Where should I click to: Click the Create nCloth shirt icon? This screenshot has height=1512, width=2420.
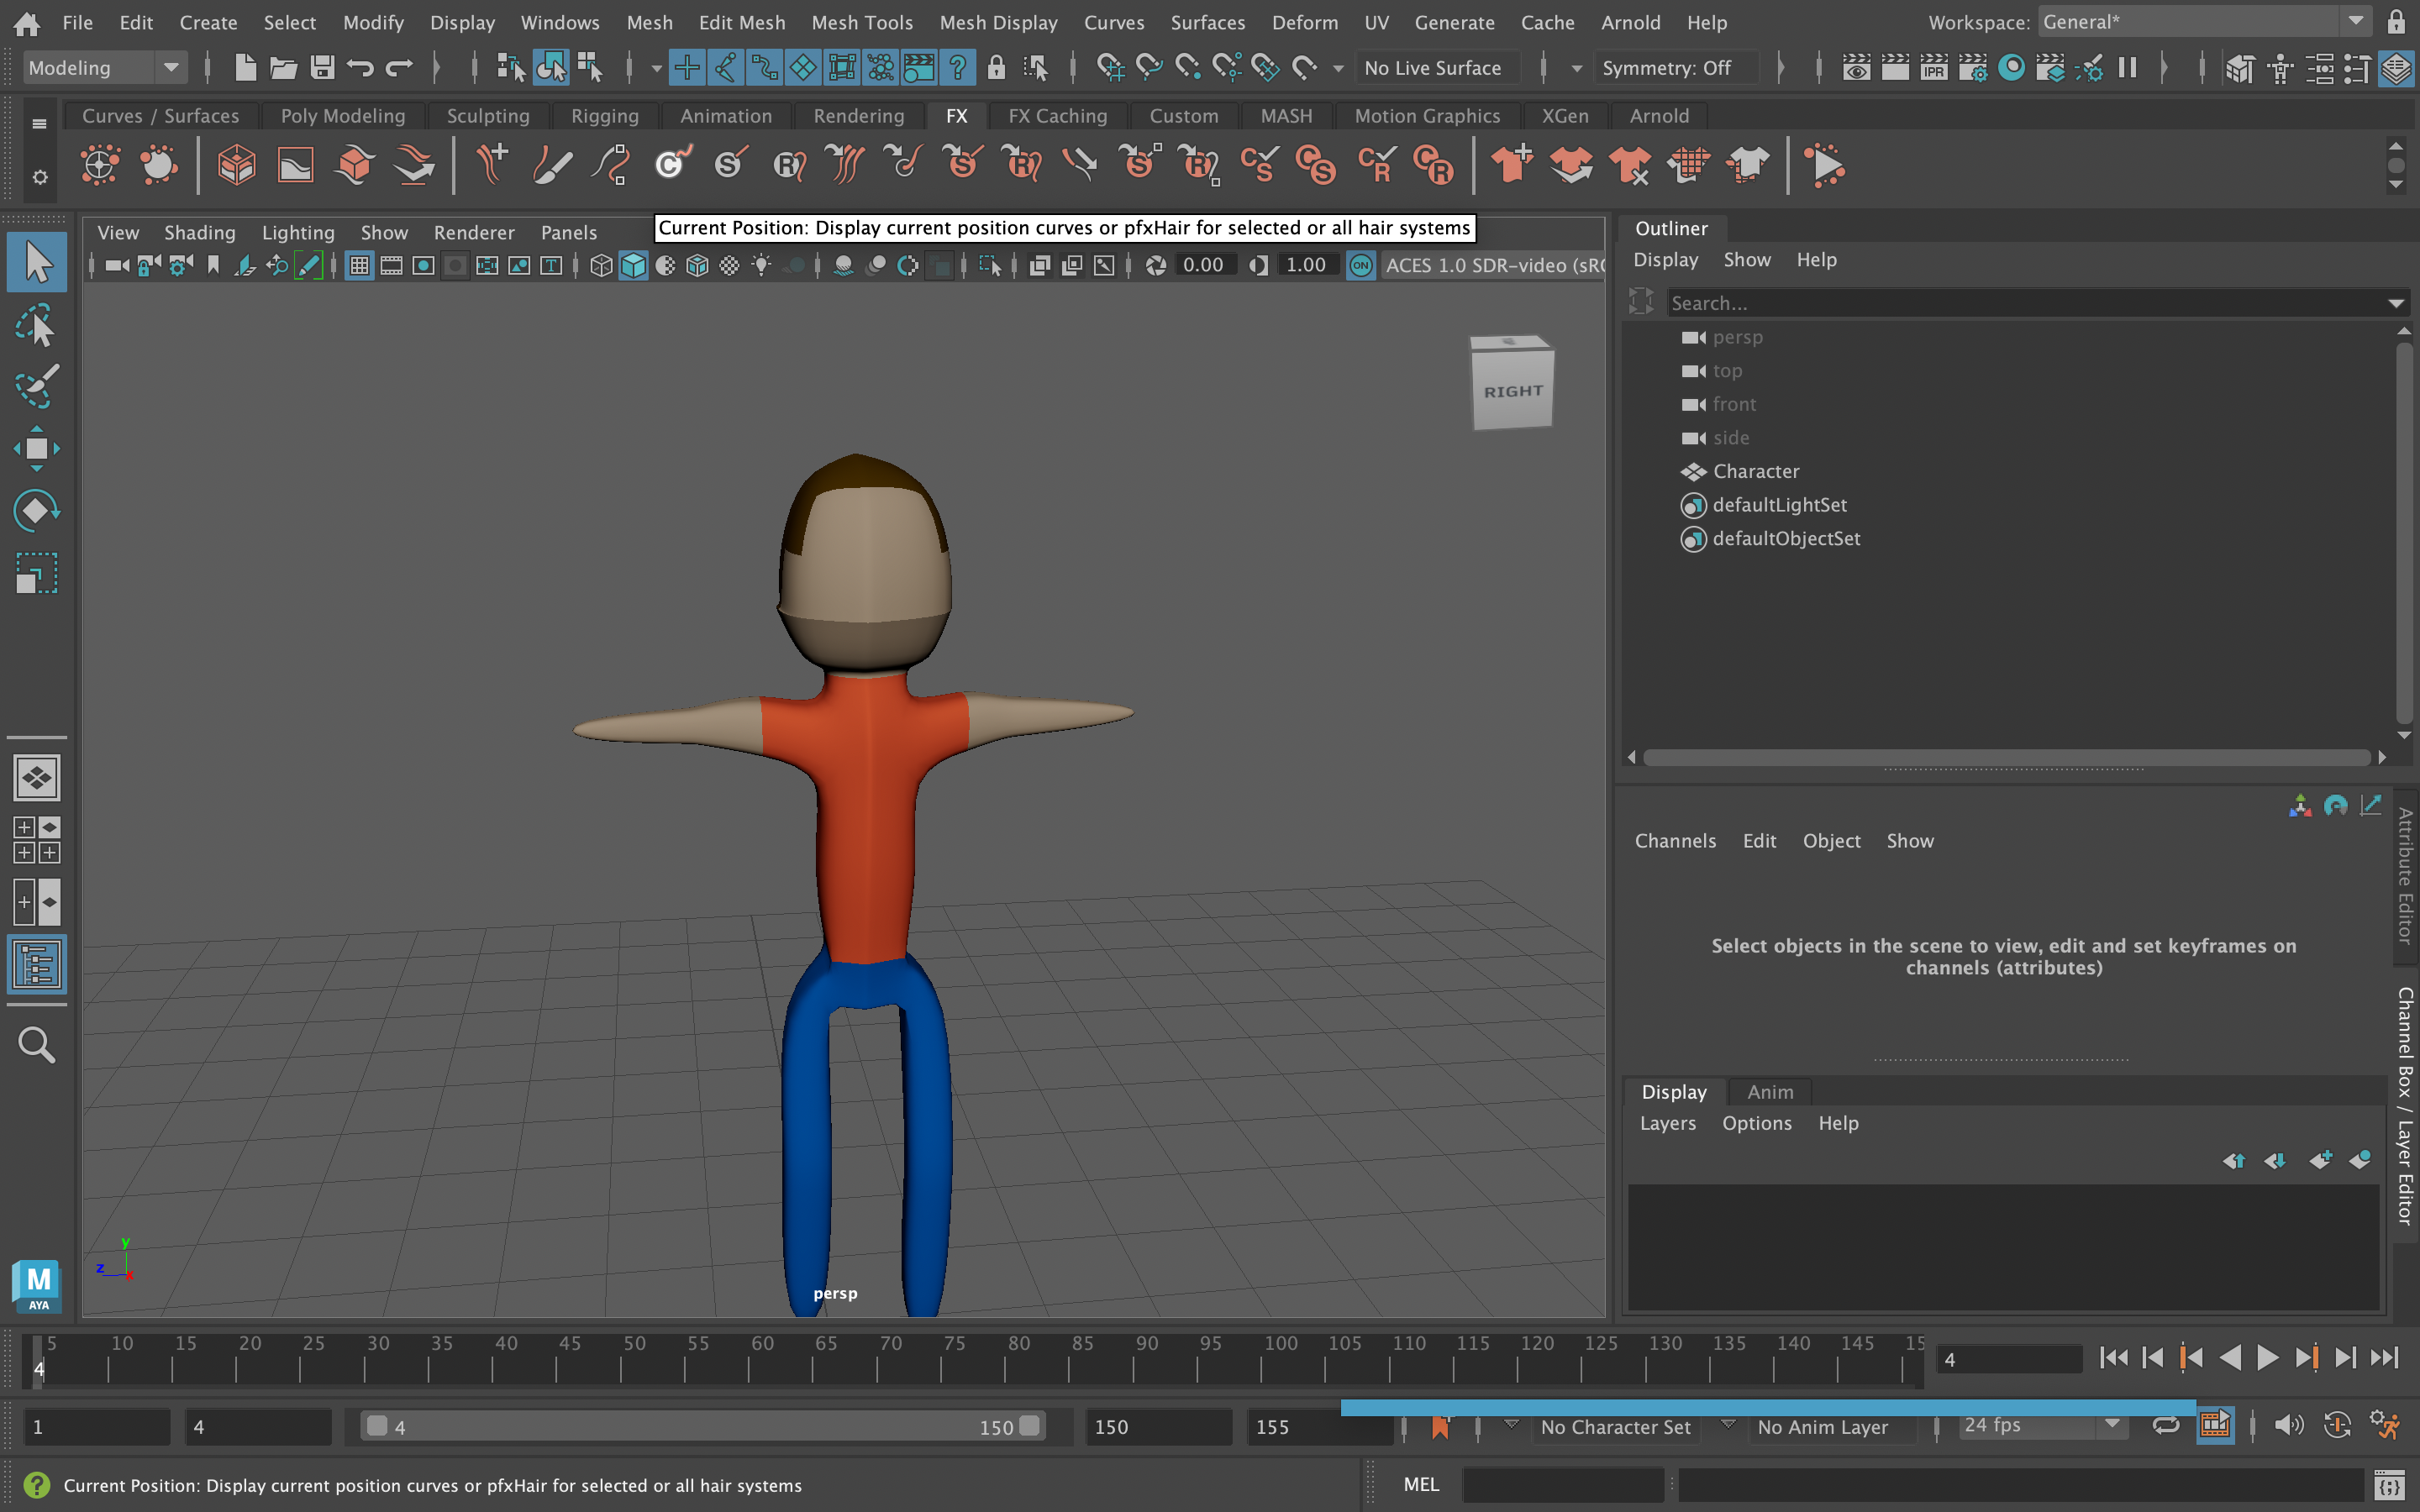[1511, 165]
